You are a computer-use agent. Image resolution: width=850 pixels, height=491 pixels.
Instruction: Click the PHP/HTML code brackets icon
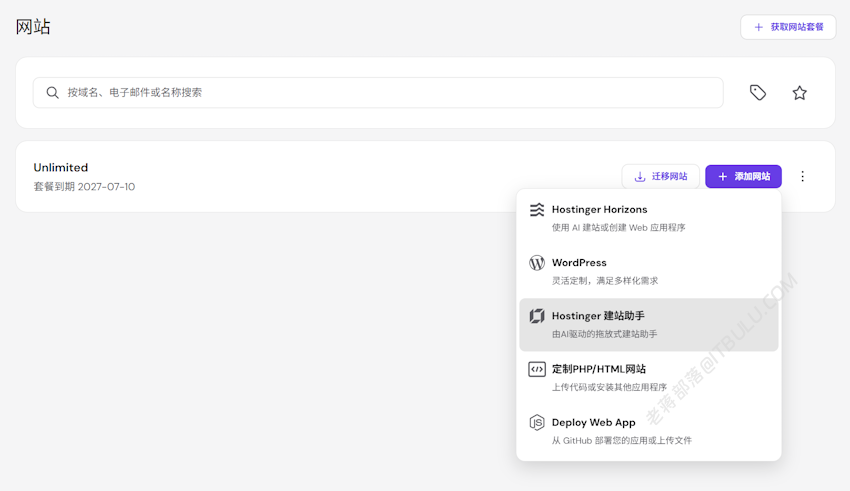tap(537, 369)
